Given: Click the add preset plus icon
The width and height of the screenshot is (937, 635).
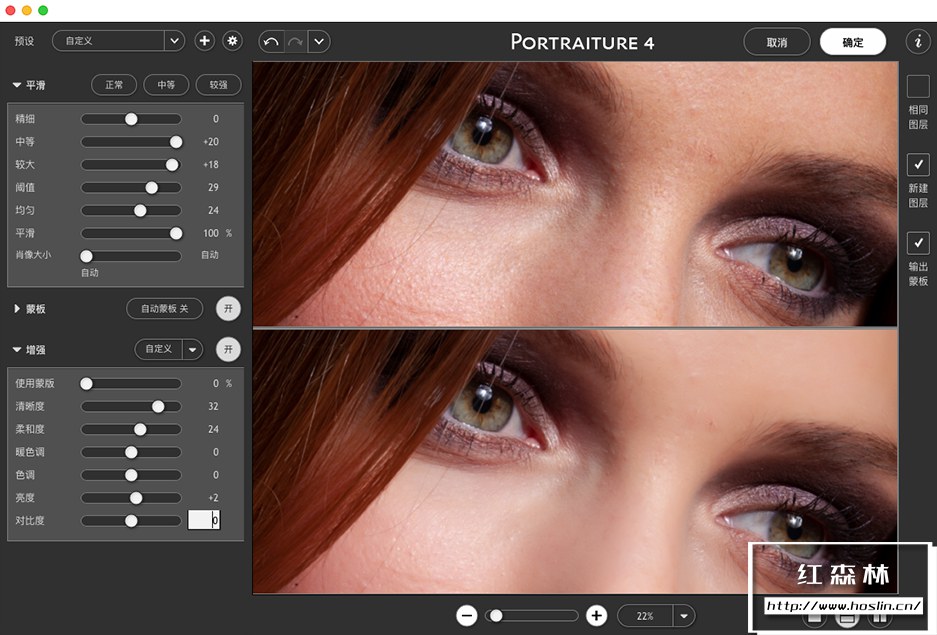Looking at the screenshot, I should 204,41.
